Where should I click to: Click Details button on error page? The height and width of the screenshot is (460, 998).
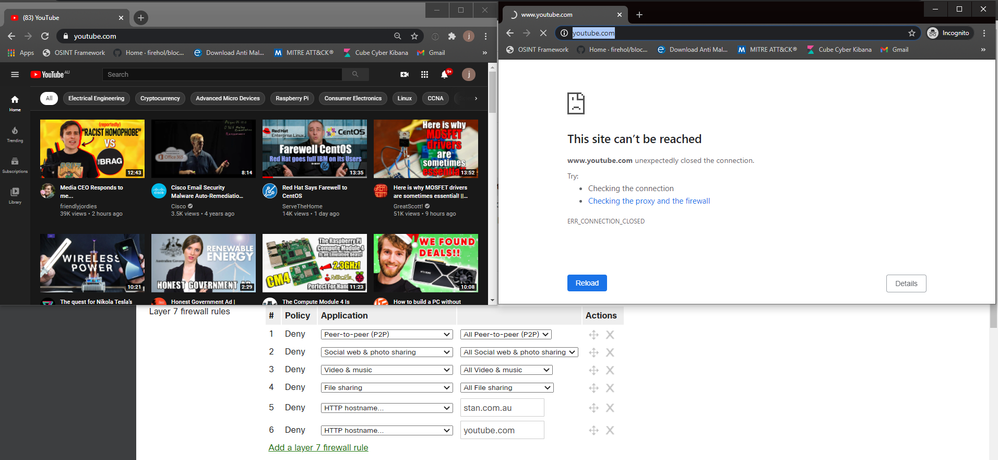pyautogui.click(x=906, y=284)
